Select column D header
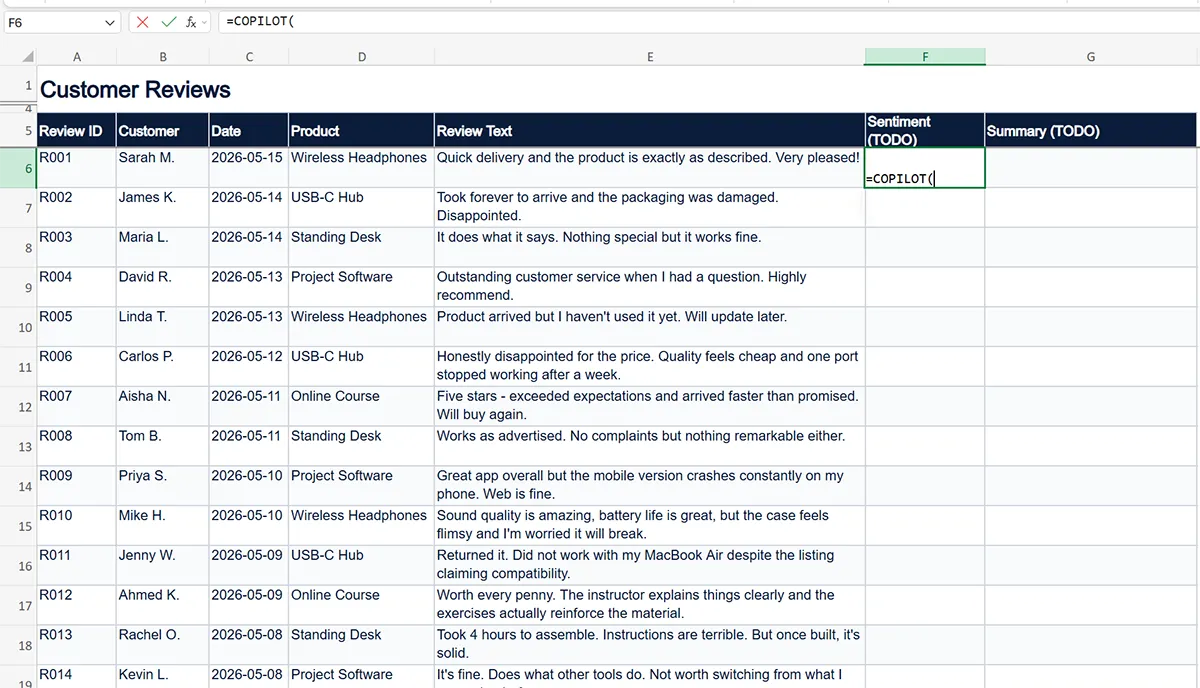This screenshot has width=1200, height=688. coord(362,57)
